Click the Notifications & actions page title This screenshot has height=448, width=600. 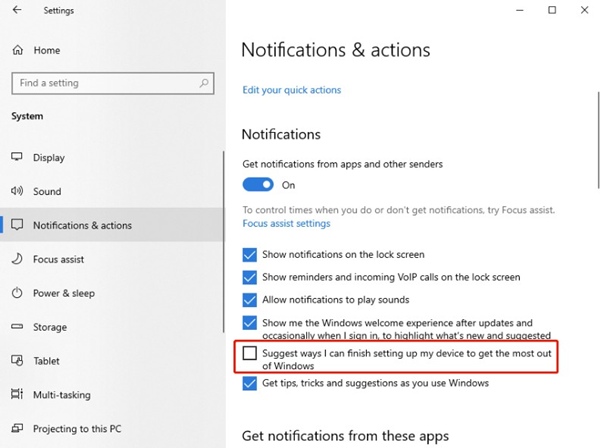point(336,50)
